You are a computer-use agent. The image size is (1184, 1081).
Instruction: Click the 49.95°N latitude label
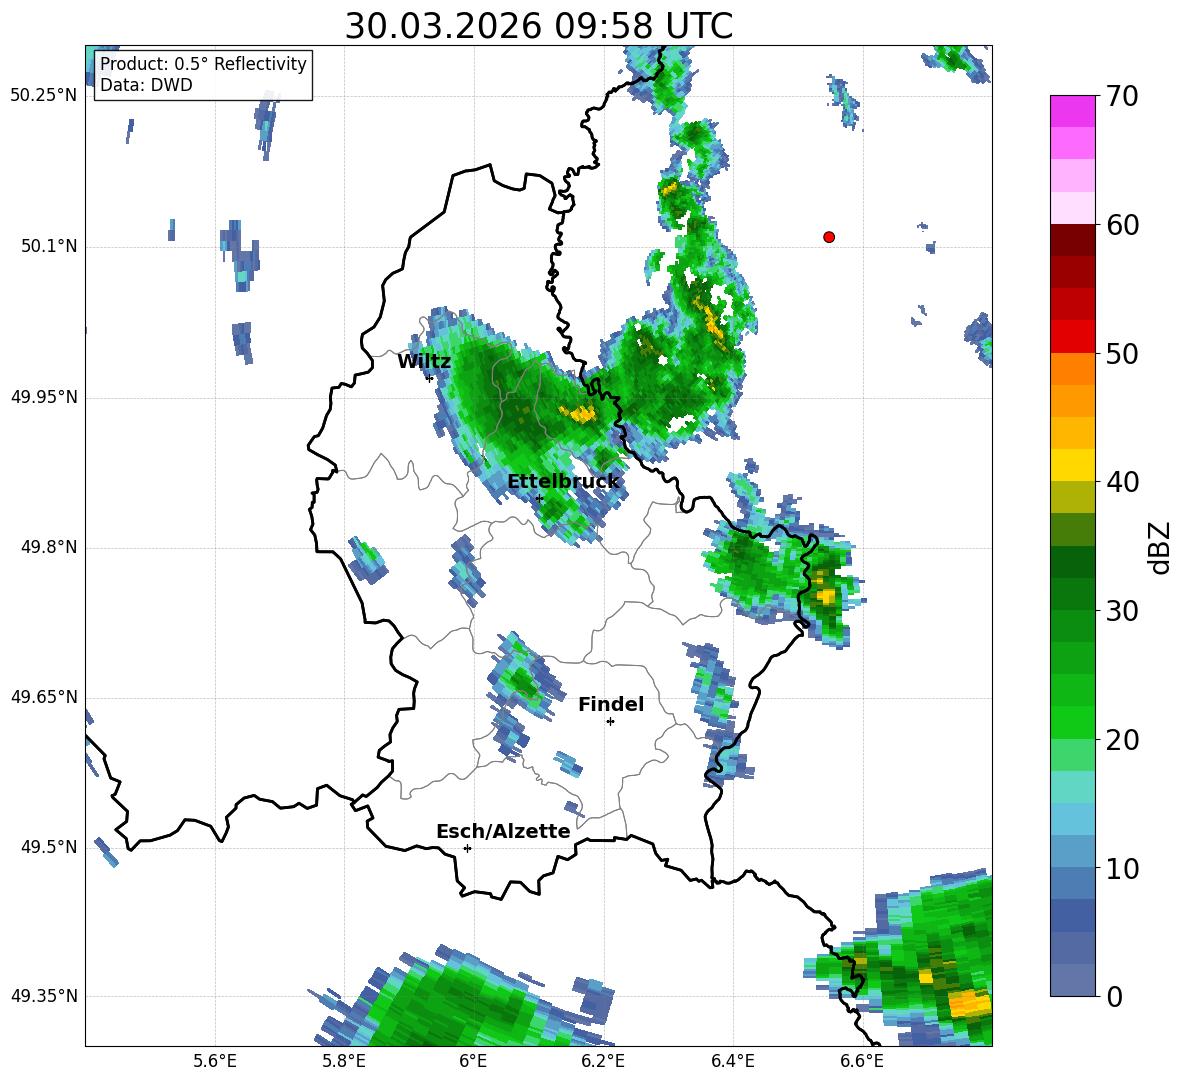[x=44, y=397]
